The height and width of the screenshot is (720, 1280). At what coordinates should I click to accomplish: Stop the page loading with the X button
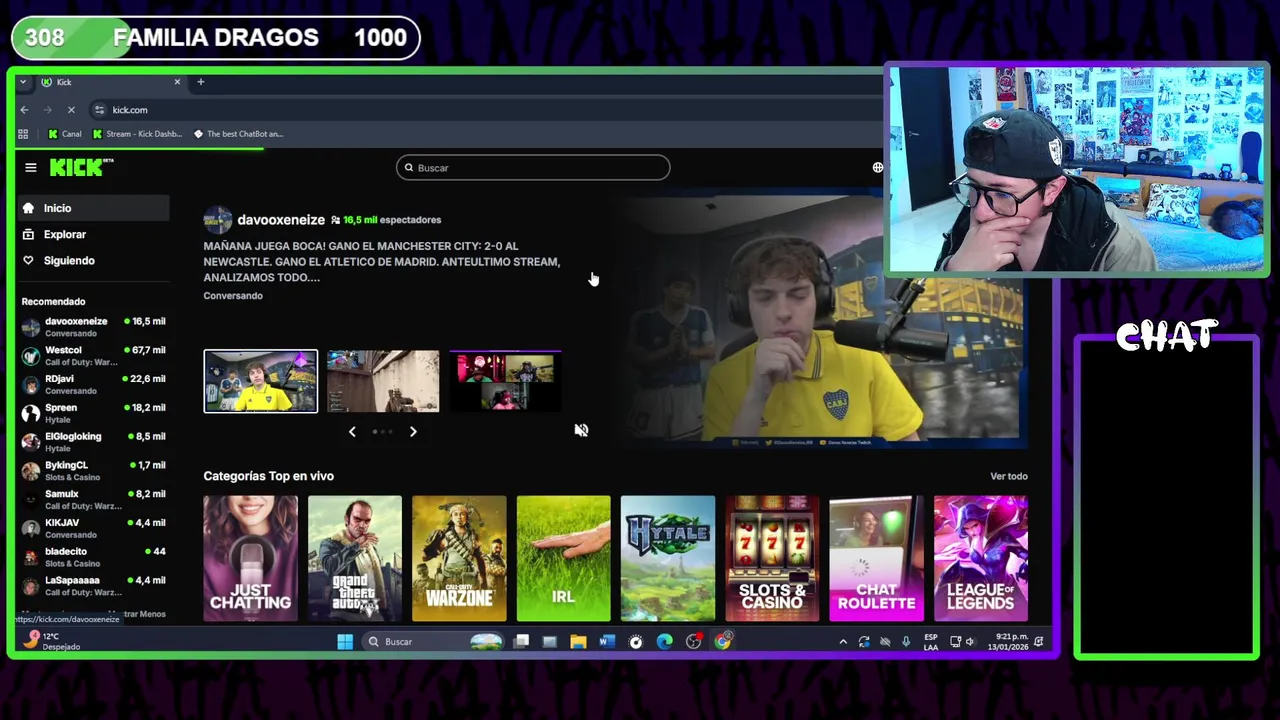coord(71,110)
